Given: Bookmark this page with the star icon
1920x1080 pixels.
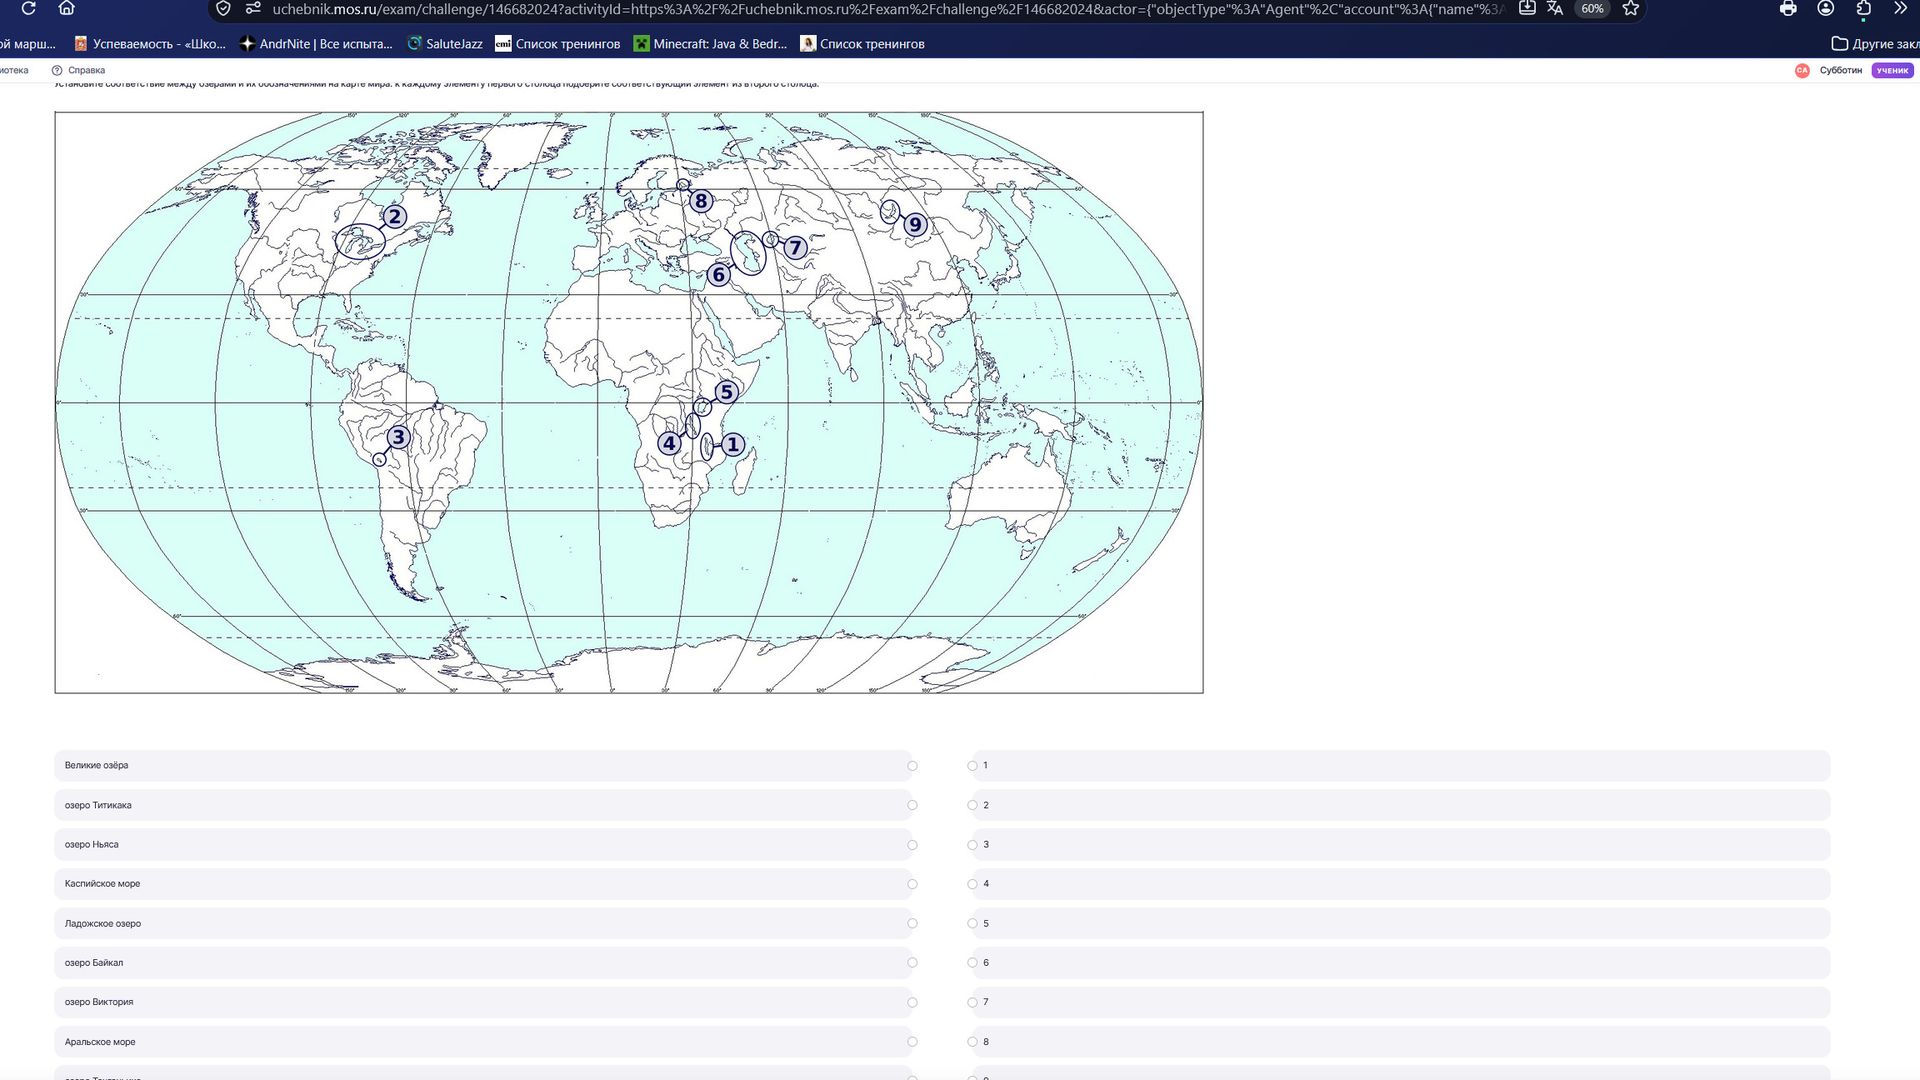Looking at the screenshot, I should click(1631, 8).
